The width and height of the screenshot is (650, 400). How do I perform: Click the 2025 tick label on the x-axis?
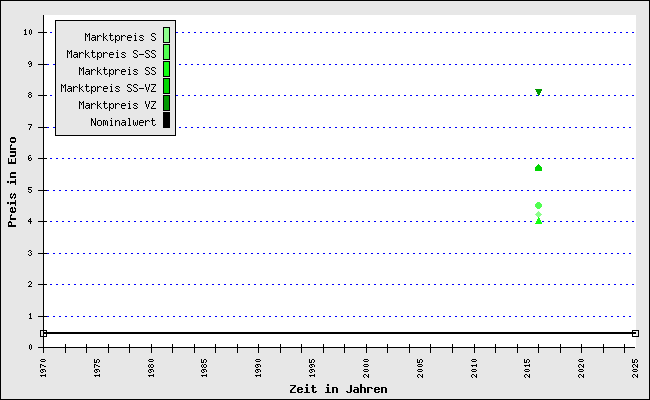coord(636,366)
